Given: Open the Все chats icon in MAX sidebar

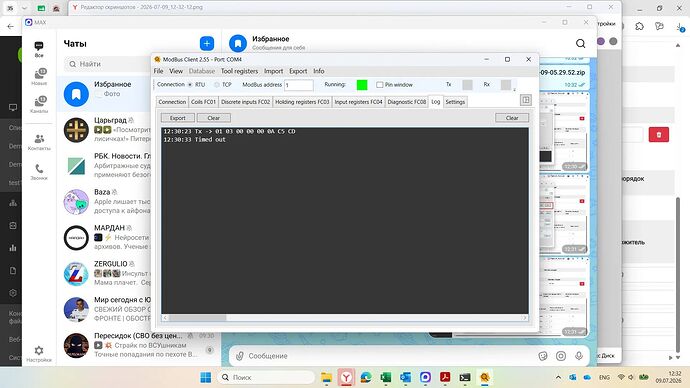Looking at the screenshot, I should (39, 49).
